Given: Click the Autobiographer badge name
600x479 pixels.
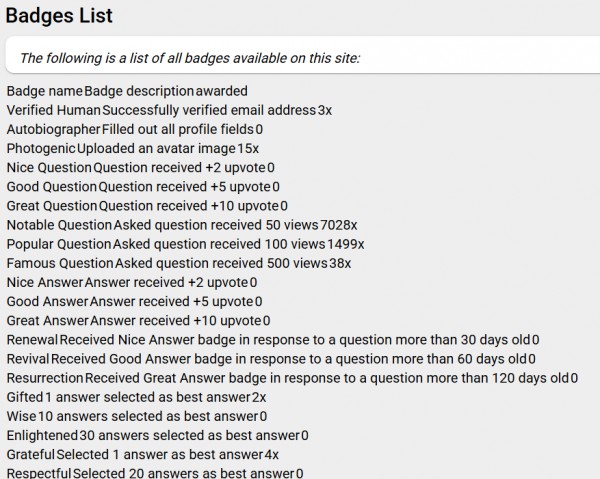Looking at the screenshot, I should pos(53,129).
